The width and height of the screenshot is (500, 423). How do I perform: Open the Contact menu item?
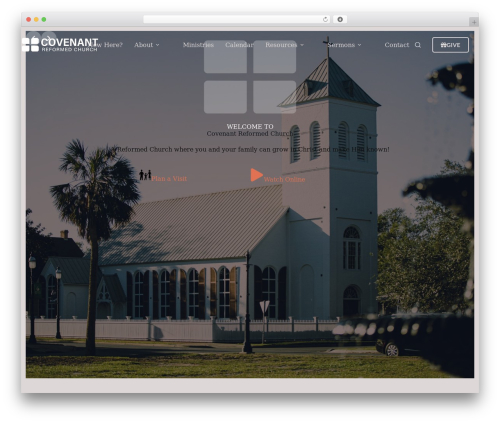(397, 45)
